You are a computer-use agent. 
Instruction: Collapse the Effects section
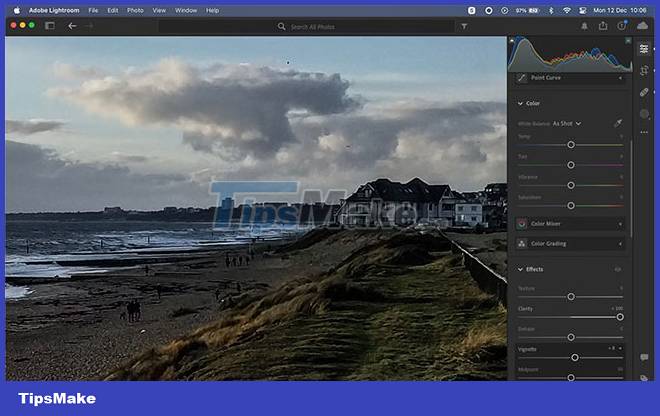pos(520,269)
